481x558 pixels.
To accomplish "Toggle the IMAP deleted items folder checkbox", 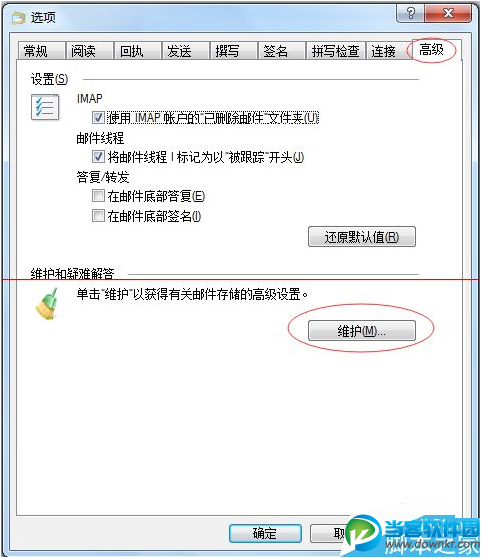I will [98, 117].
